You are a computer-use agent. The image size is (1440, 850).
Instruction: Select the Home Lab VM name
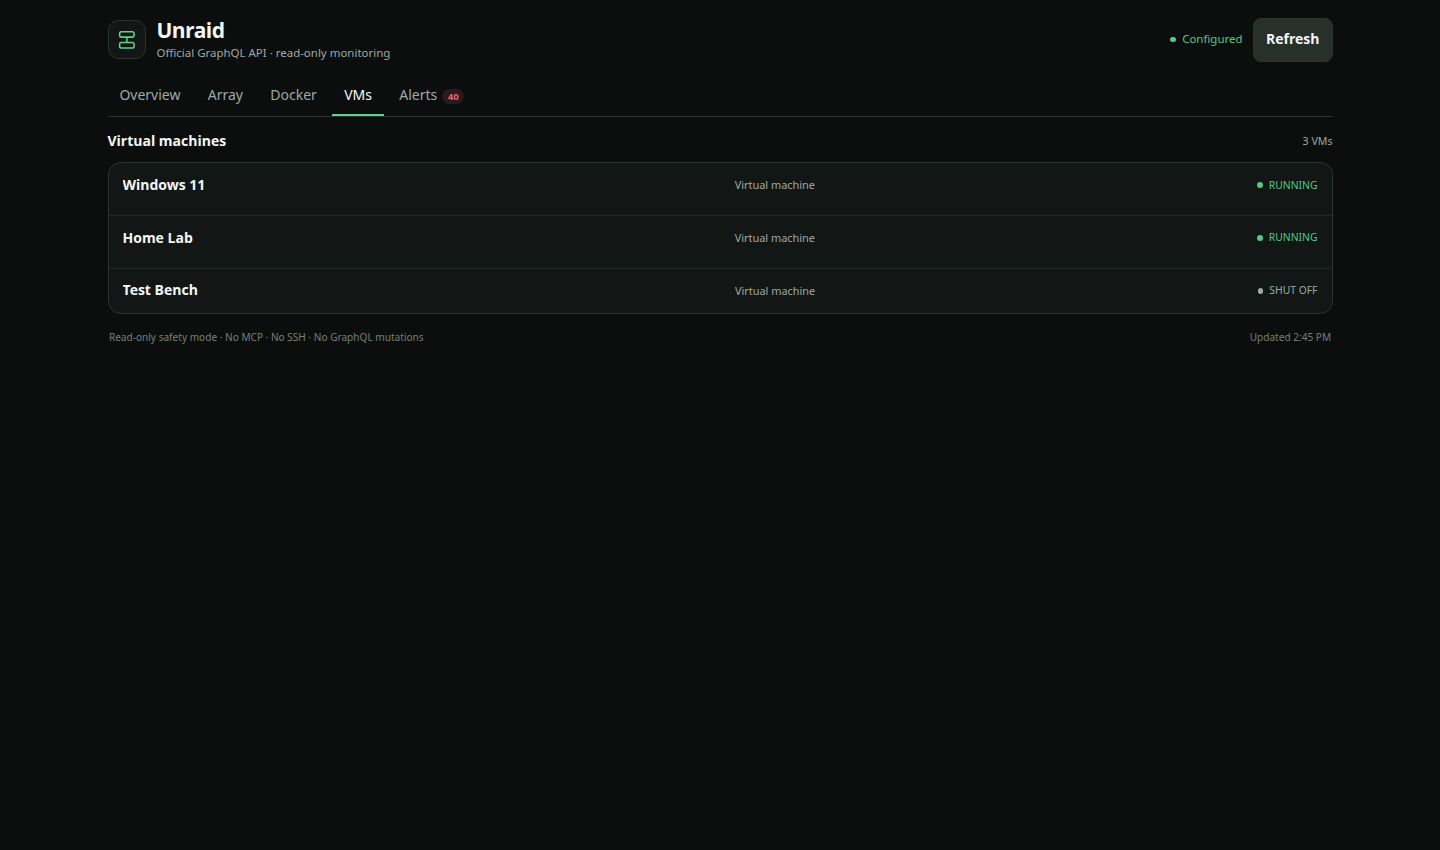pyautogui.click(x=157, y=238)
